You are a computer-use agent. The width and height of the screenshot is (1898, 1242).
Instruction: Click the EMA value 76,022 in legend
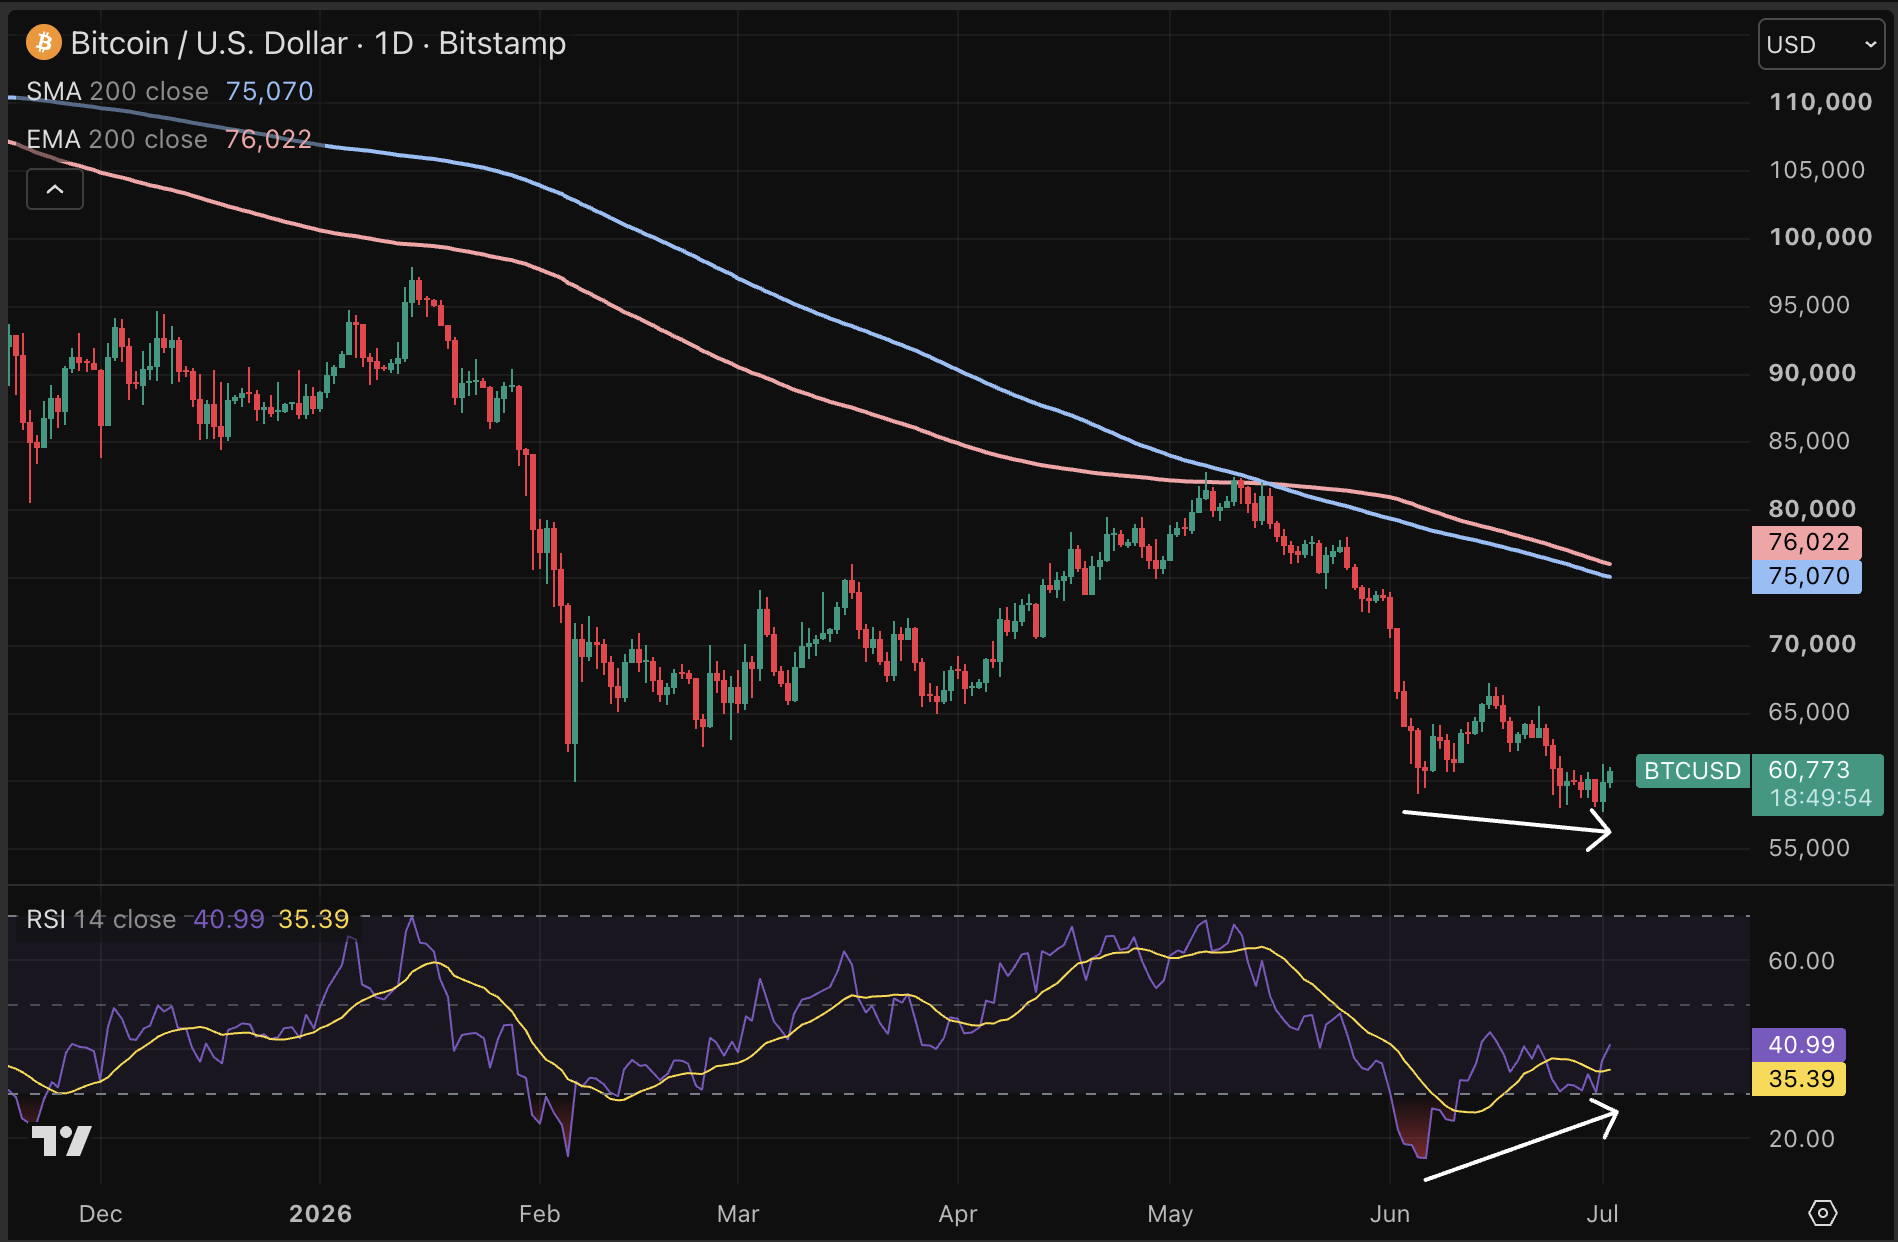[x=269, y=139]
